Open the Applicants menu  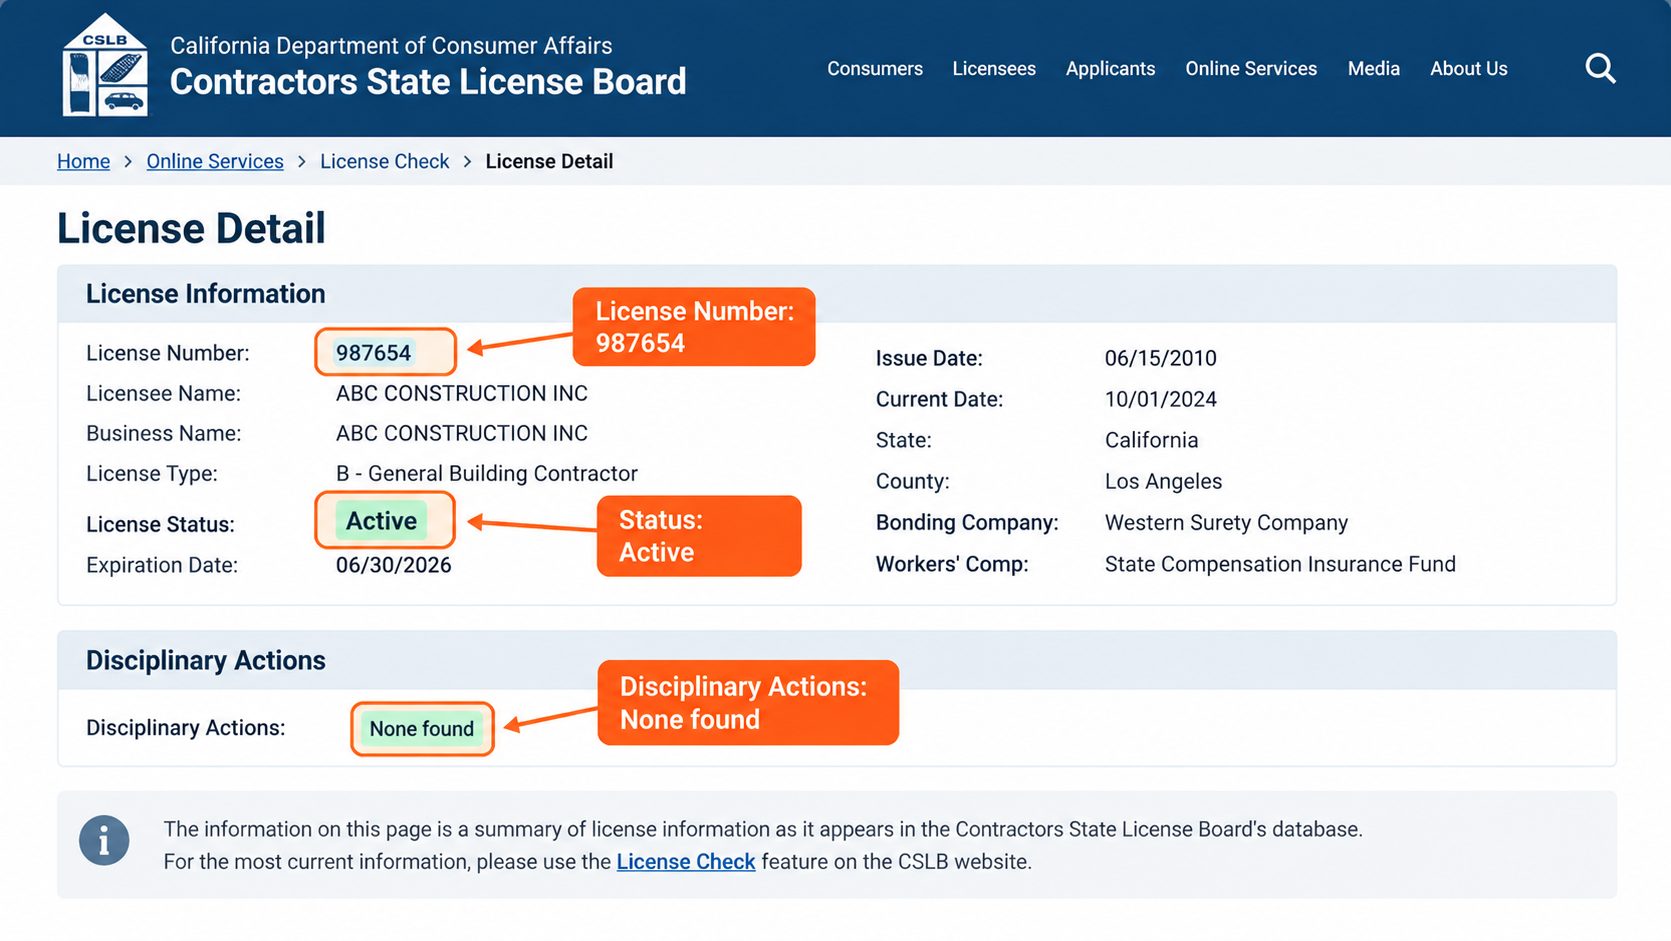coord(1110,69)
